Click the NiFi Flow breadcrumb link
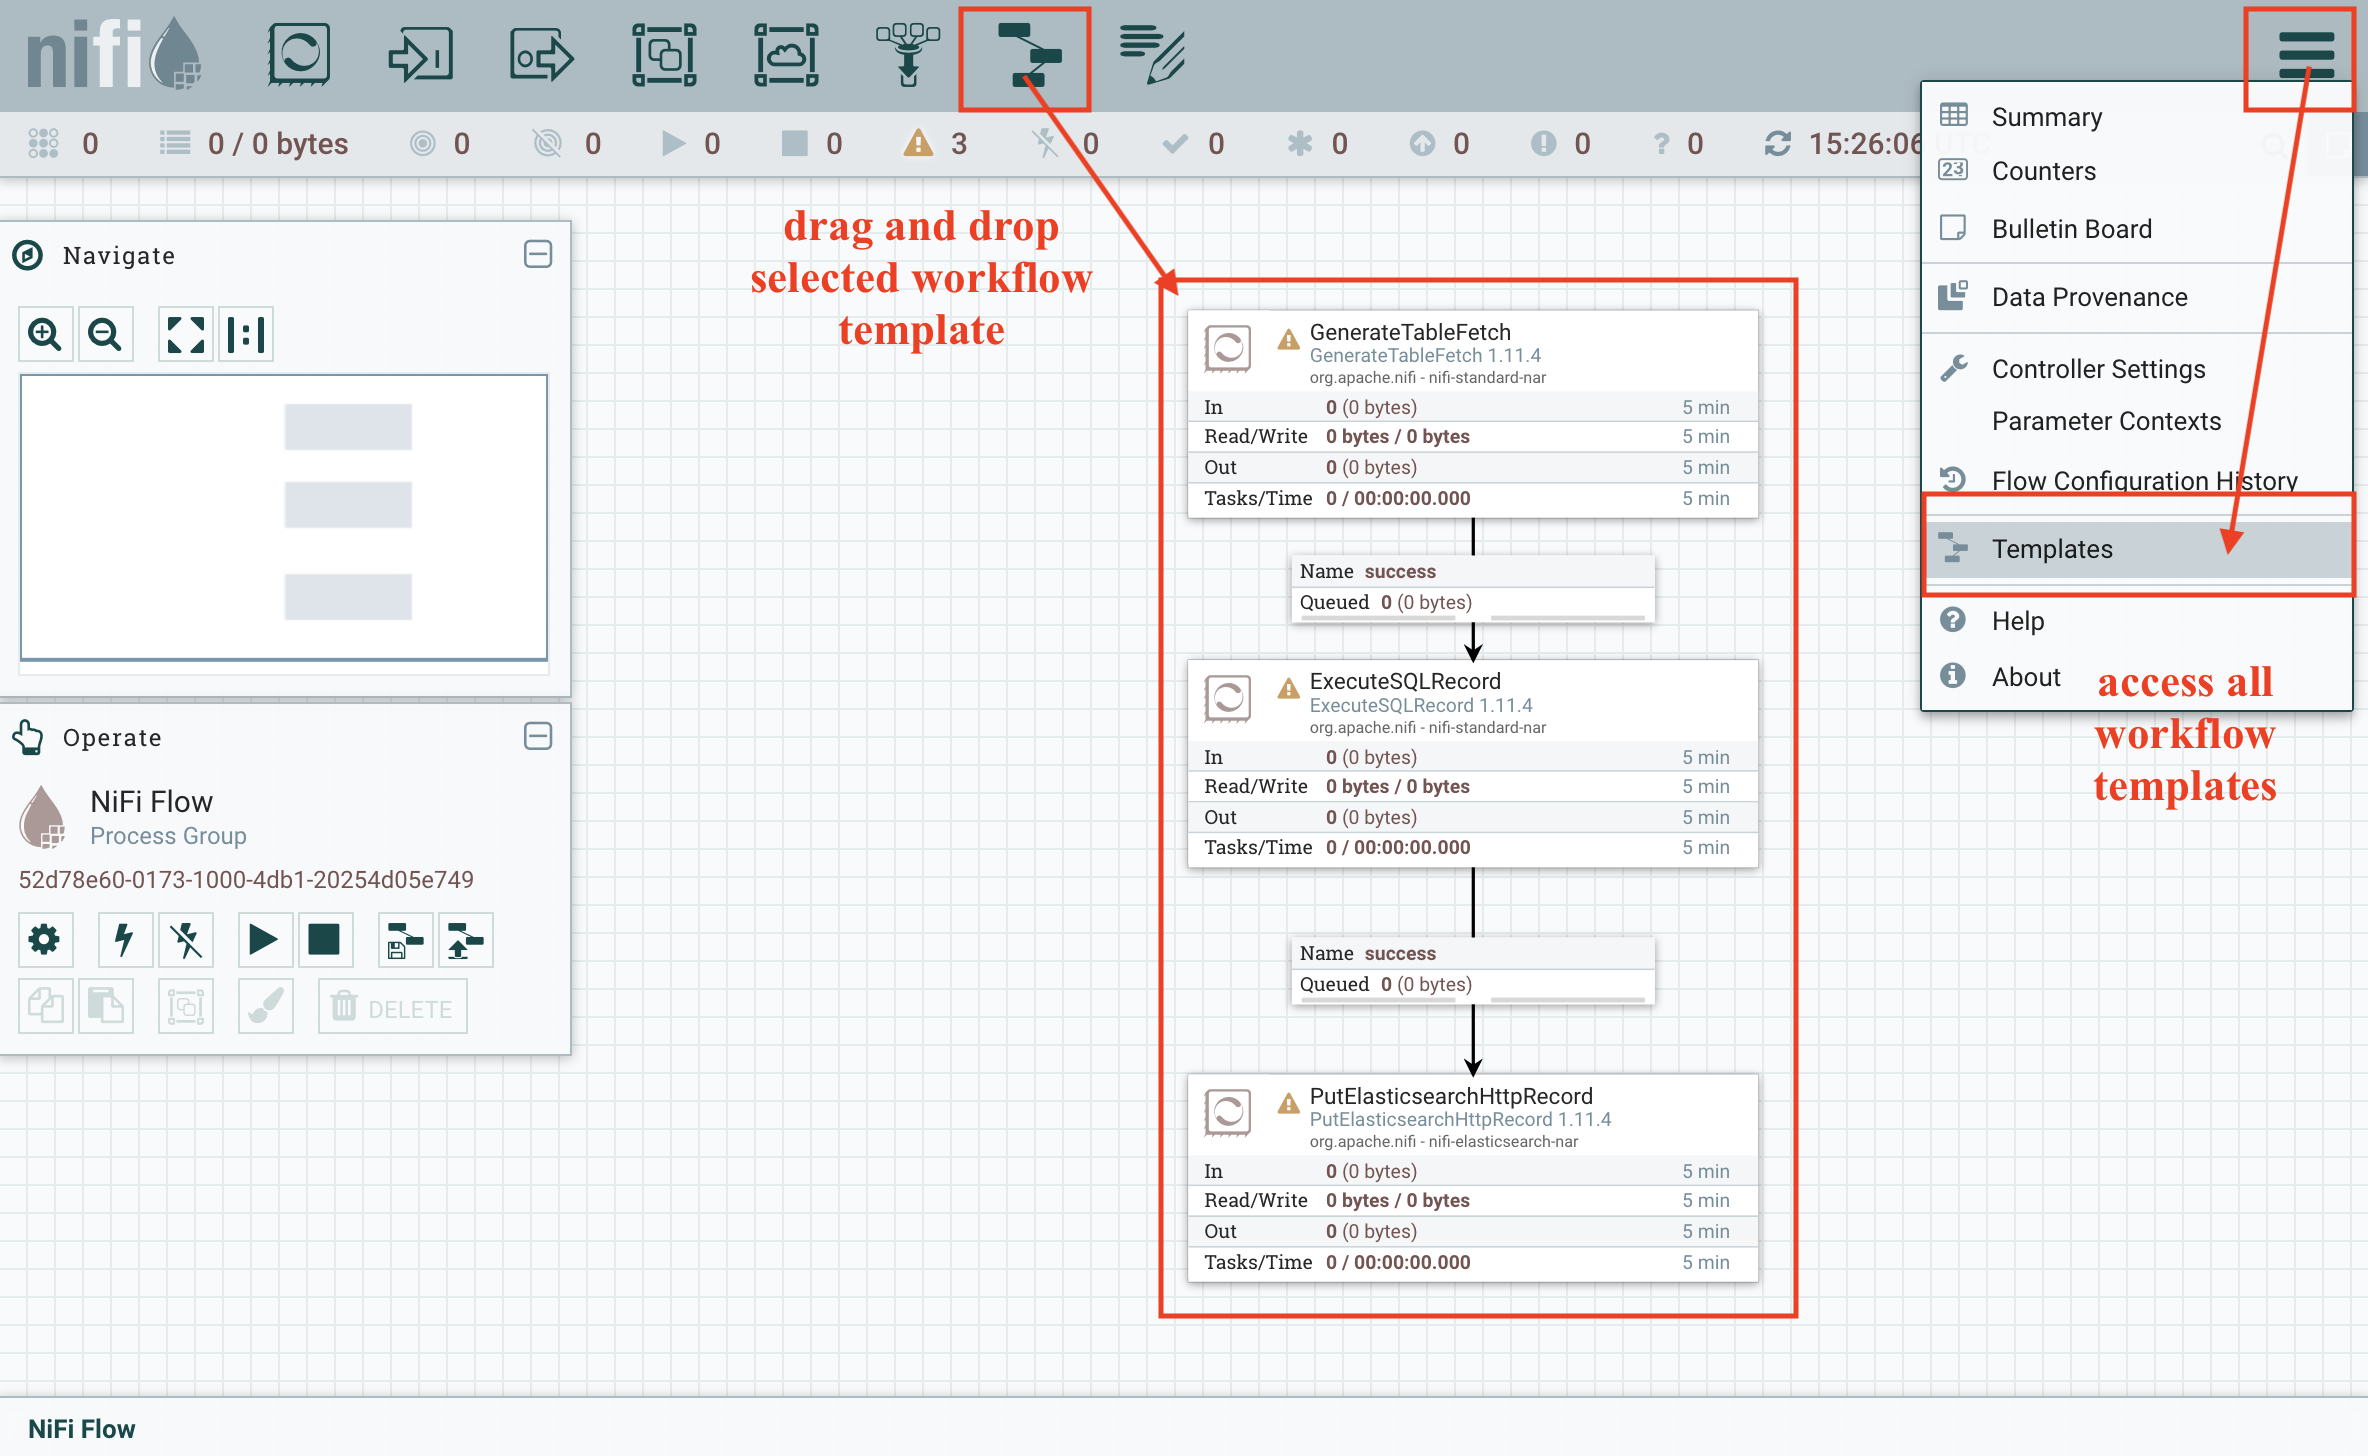2368x1456 pixels. coord(81,1429)
